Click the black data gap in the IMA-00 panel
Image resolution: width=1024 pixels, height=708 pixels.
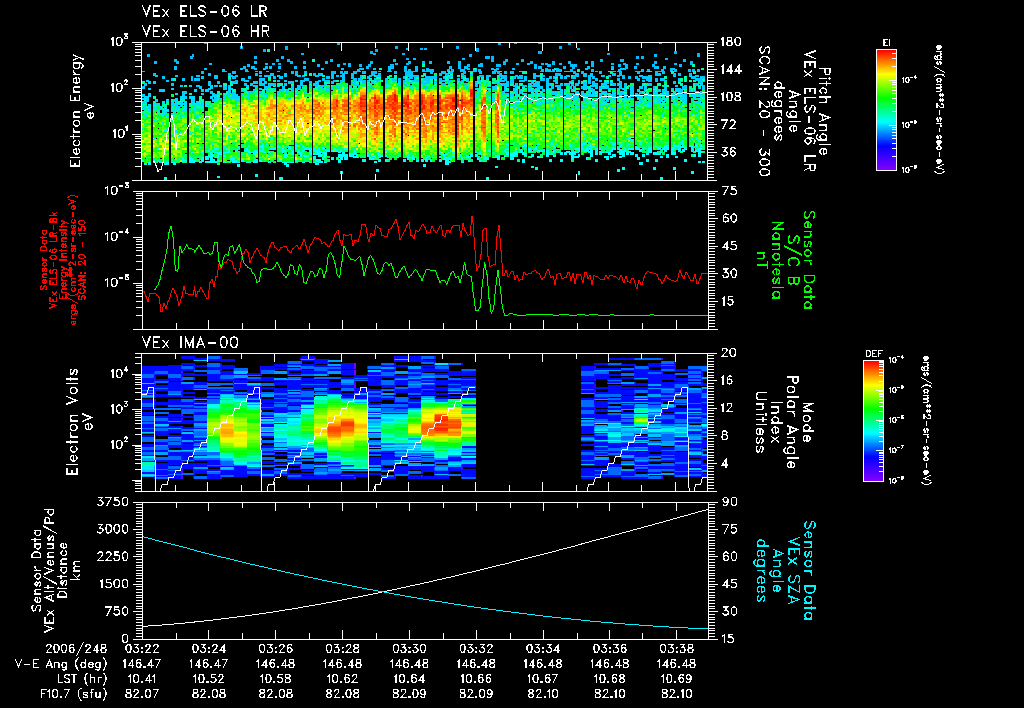[x=528, y=423]
